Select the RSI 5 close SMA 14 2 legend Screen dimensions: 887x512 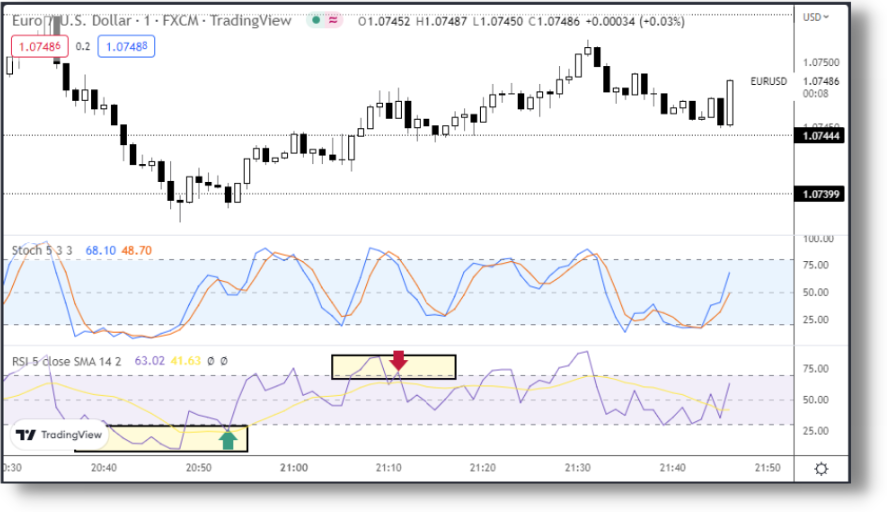[x=67, y=361]
